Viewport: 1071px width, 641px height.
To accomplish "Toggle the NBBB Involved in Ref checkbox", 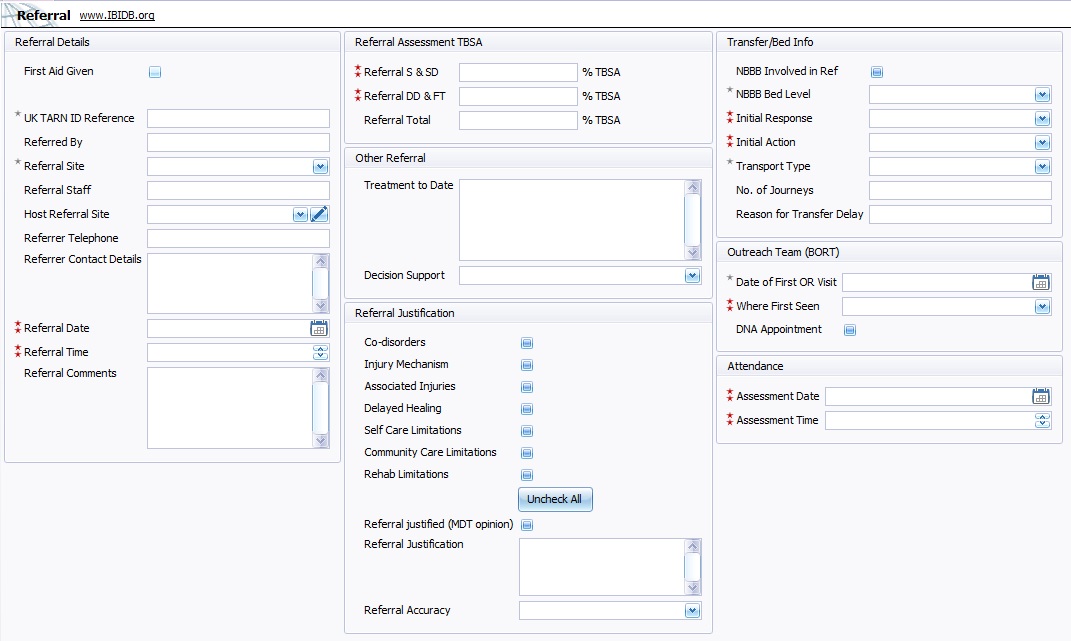I will coord(877,72).
